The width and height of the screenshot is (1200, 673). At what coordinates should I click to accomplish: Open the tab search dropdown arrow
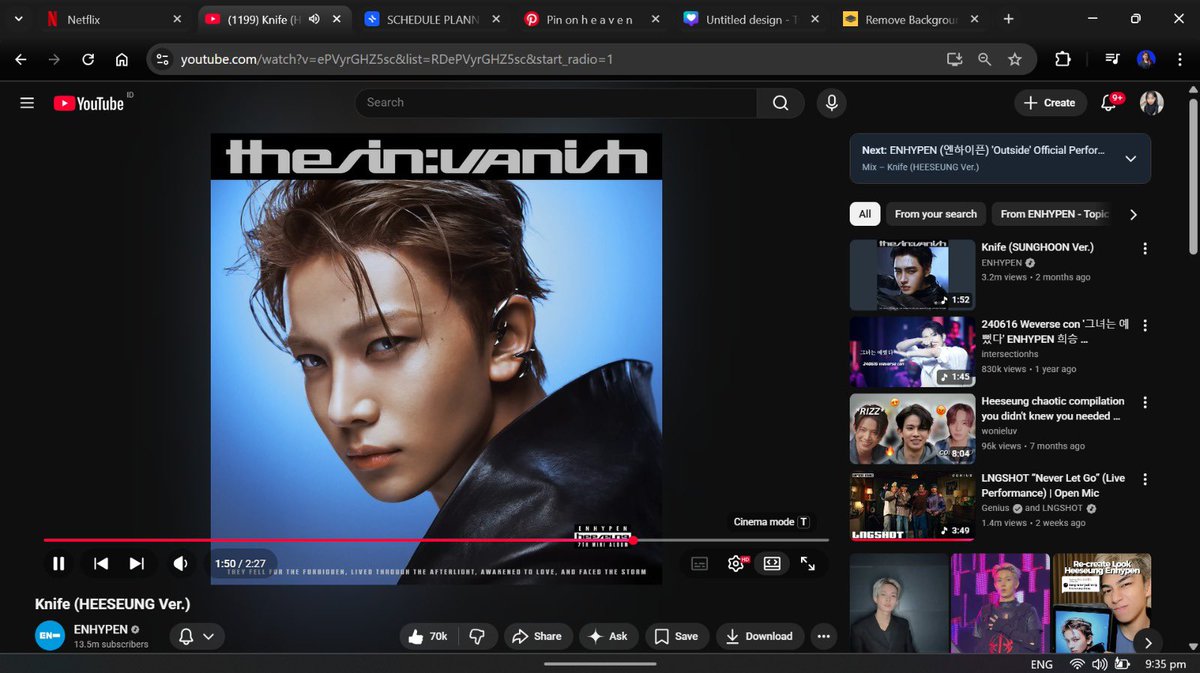coord(18,20)
